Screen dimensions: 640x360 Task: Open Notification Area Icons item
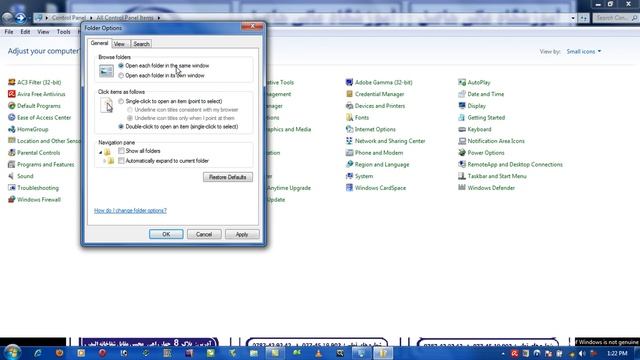[496, 141]
